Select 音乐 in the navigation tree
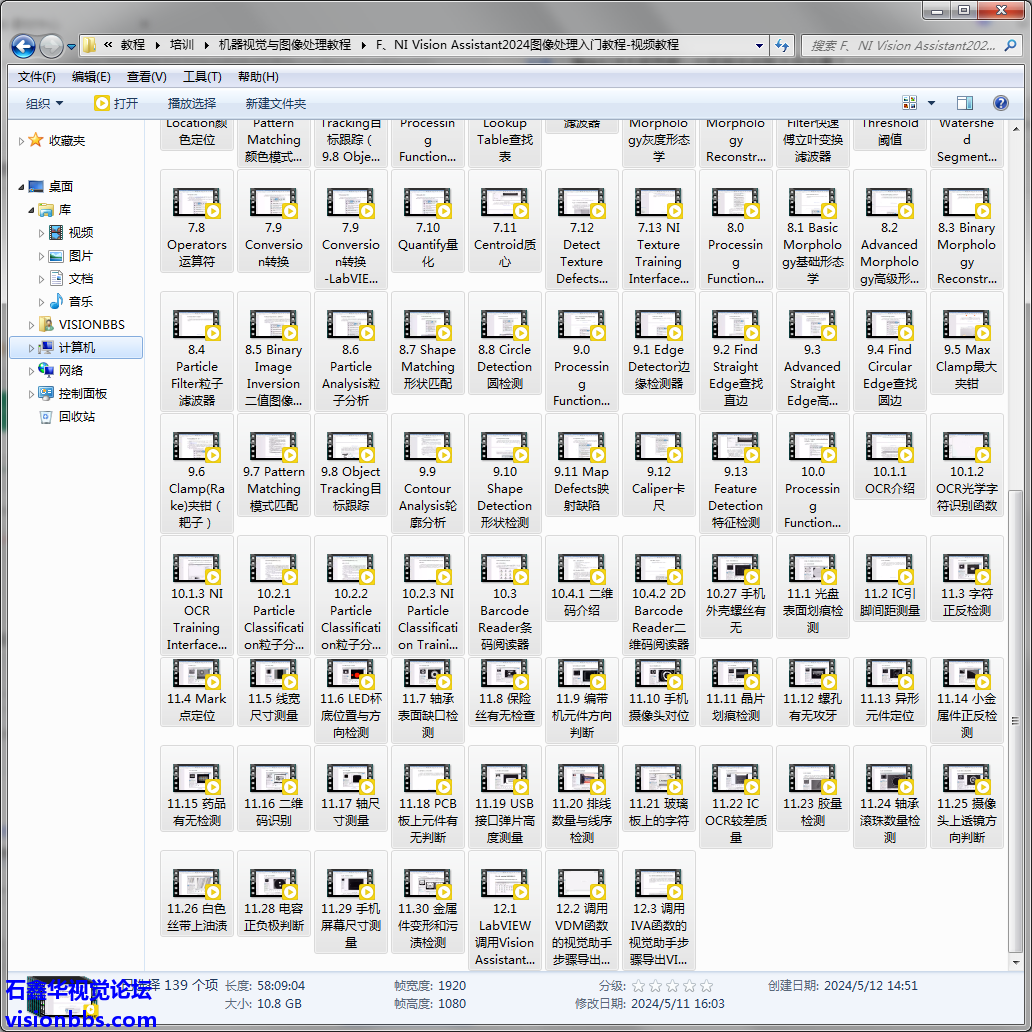The width and height of the screenshot is (1032, 1032). coord(80,301)
